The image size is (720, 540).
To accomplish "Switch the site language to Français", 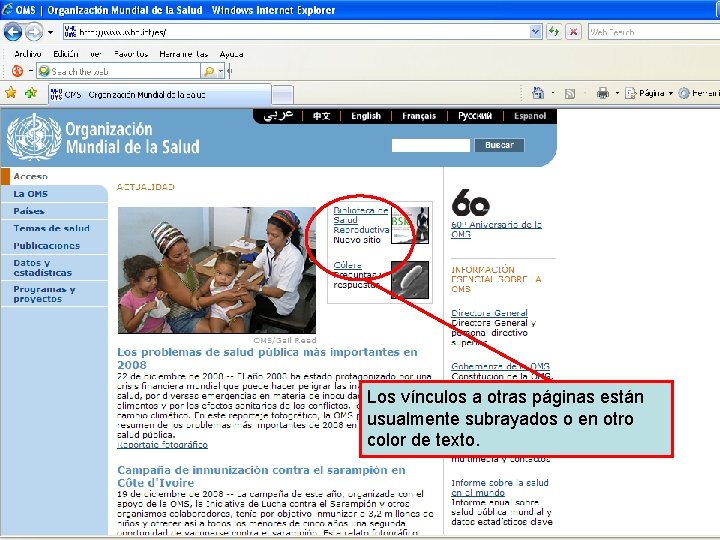I will 419,116.
